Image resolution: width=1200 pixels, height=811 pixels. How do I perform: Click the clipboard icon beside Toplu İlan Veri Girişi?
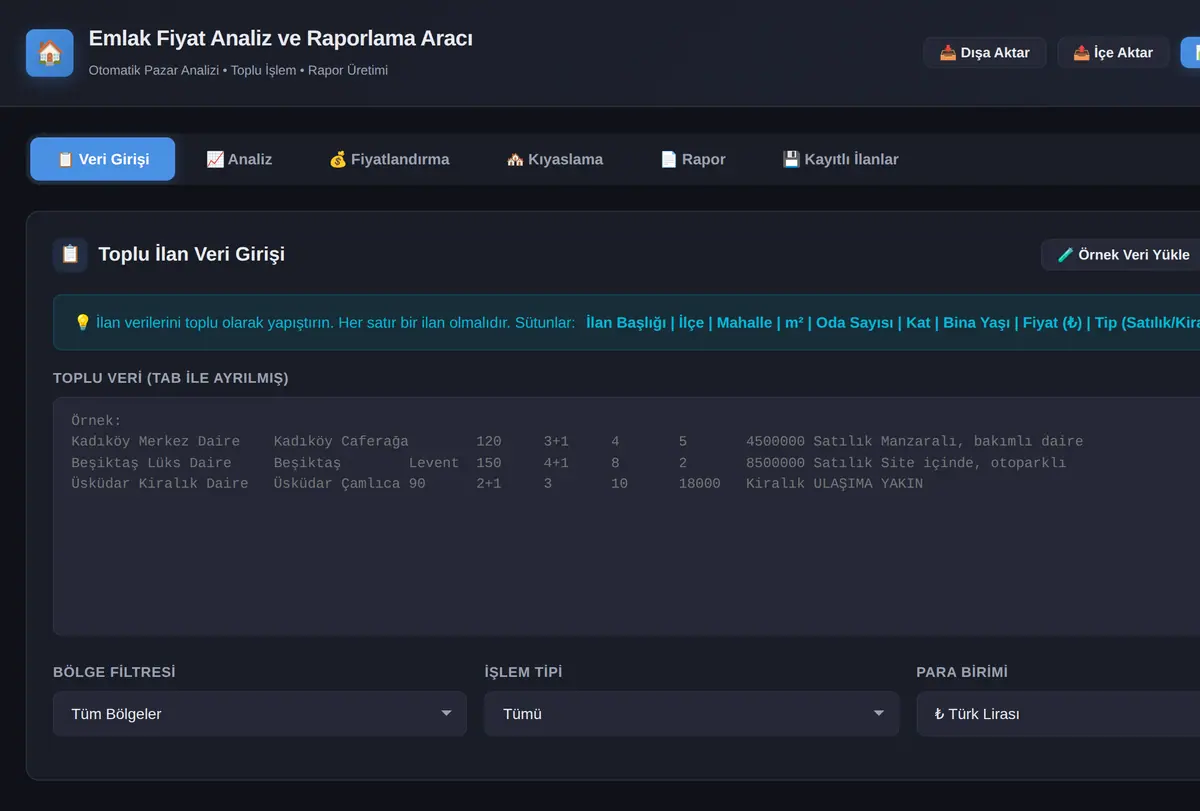point(70,254)
